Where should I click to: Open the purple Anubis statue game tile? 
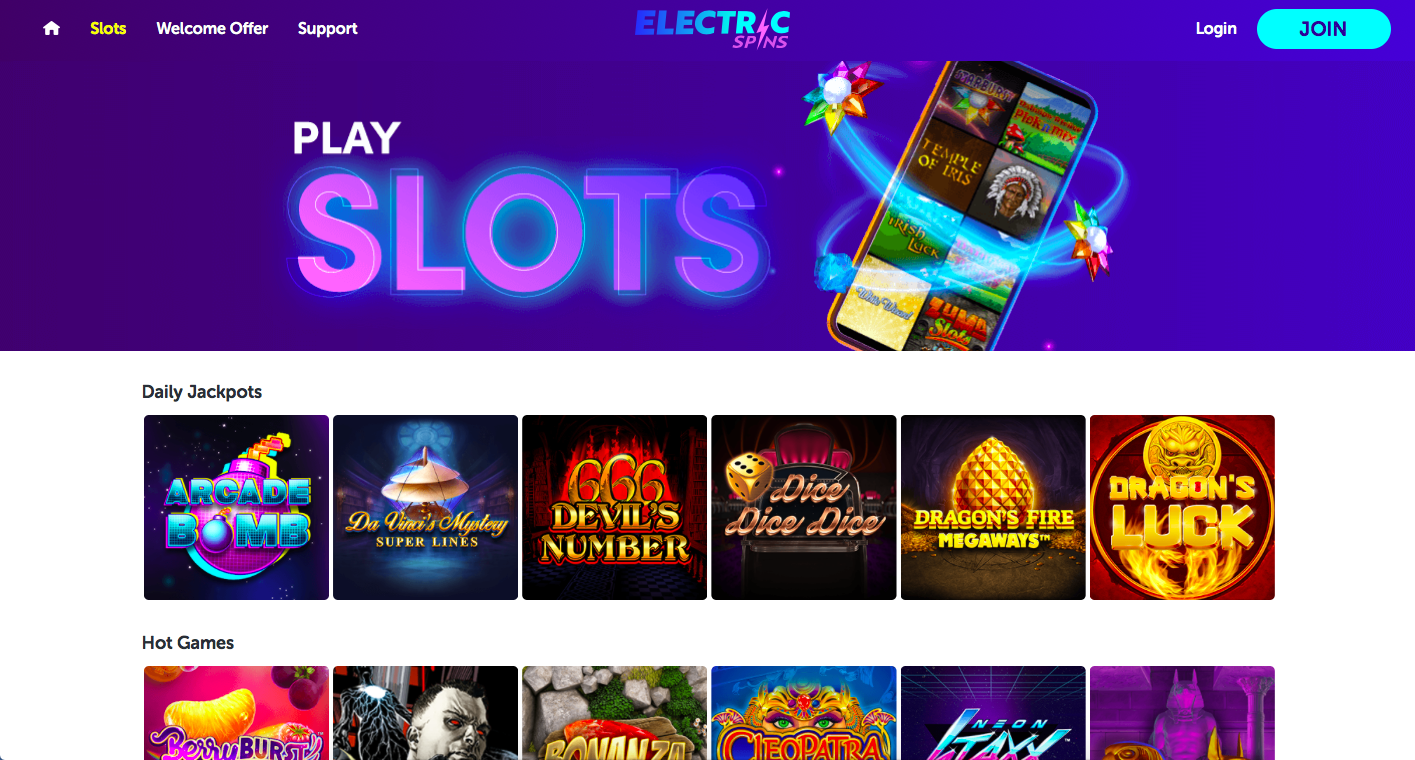pyautogui.click(x=1182, y=713)
